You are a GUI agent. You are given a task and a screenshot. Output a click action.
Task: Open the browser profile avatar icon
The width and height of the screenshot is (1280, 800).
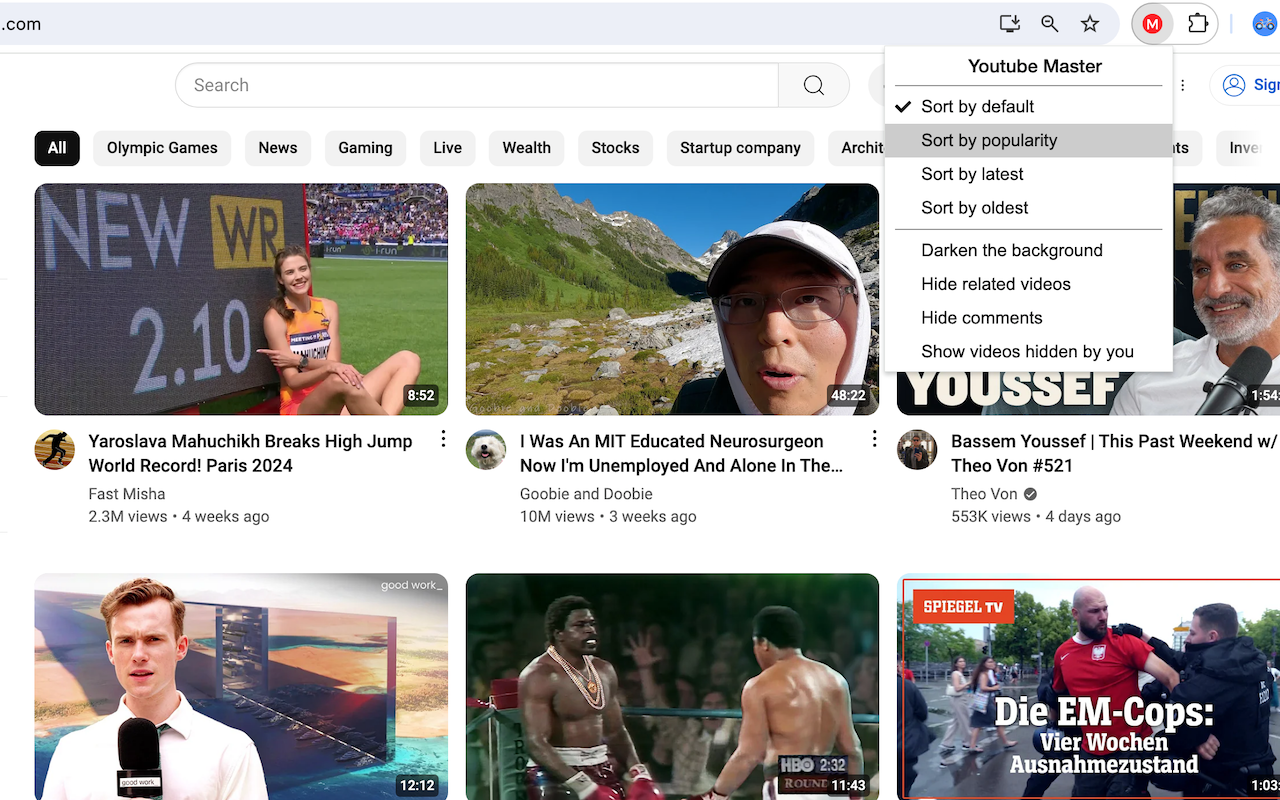pyautogui.click(x=1265, y=24)
